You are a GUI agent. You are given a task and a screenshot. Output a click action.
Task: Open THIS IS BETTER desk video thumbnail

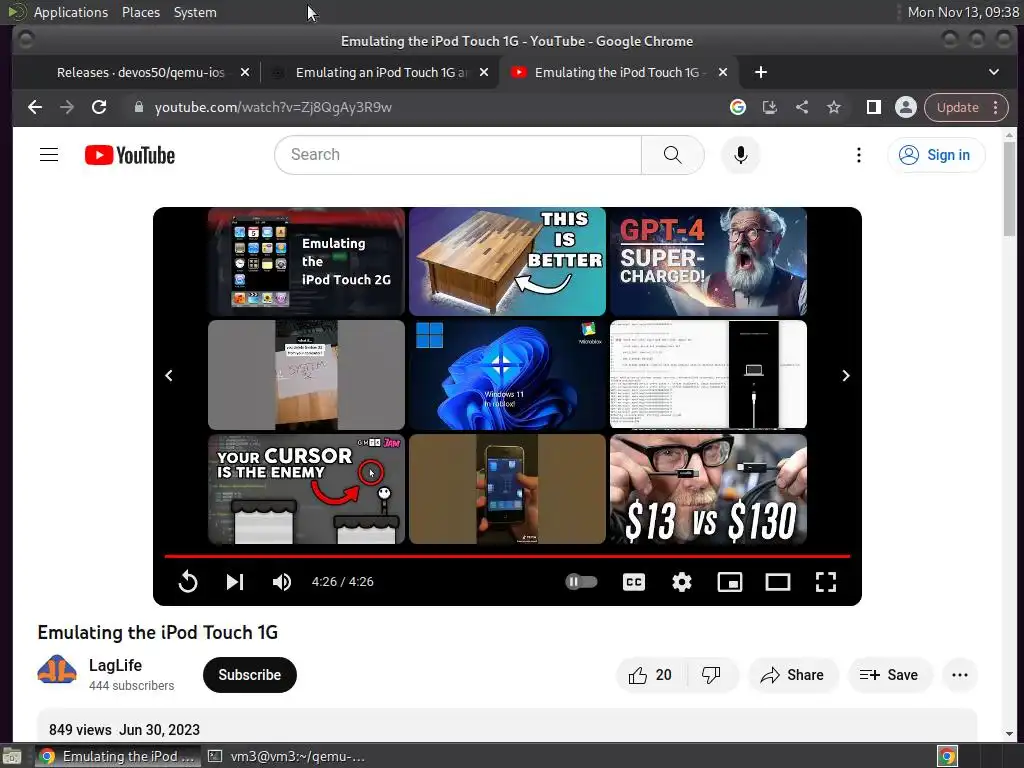pos(507,262)
